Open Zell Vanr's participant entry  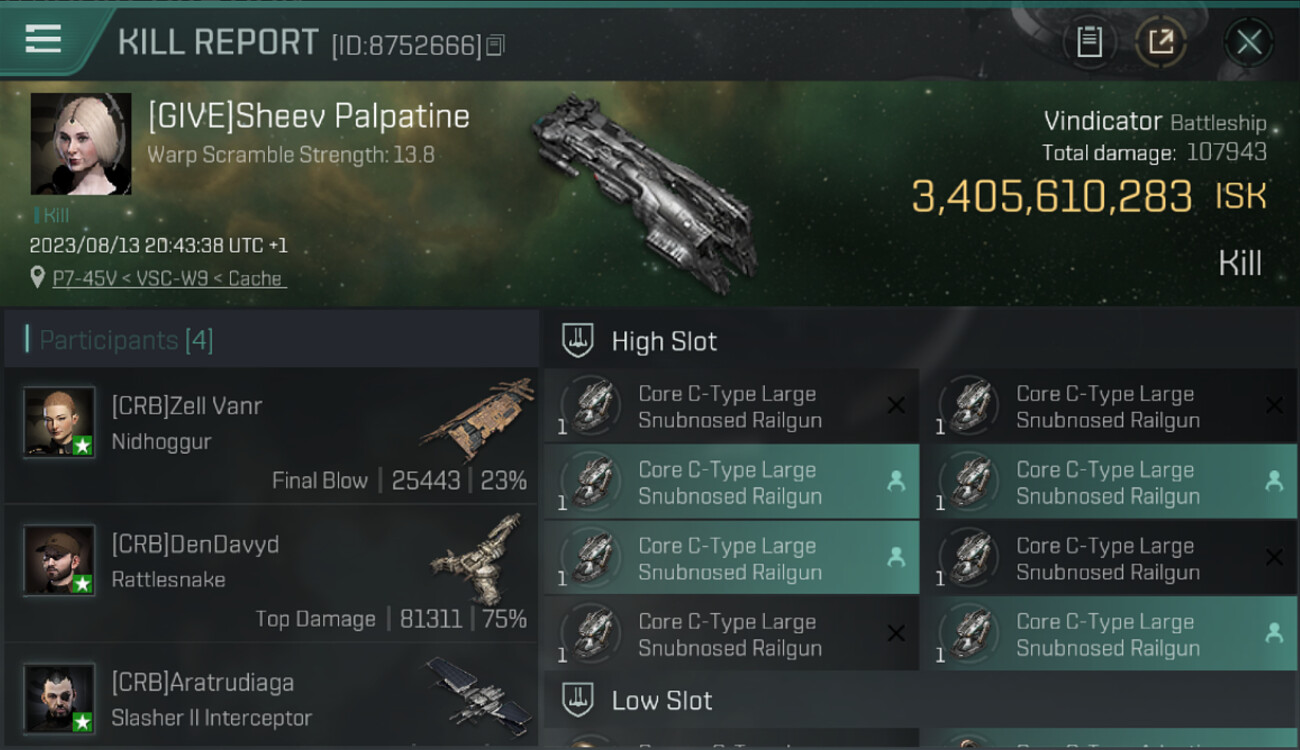[x=270, y=436]
